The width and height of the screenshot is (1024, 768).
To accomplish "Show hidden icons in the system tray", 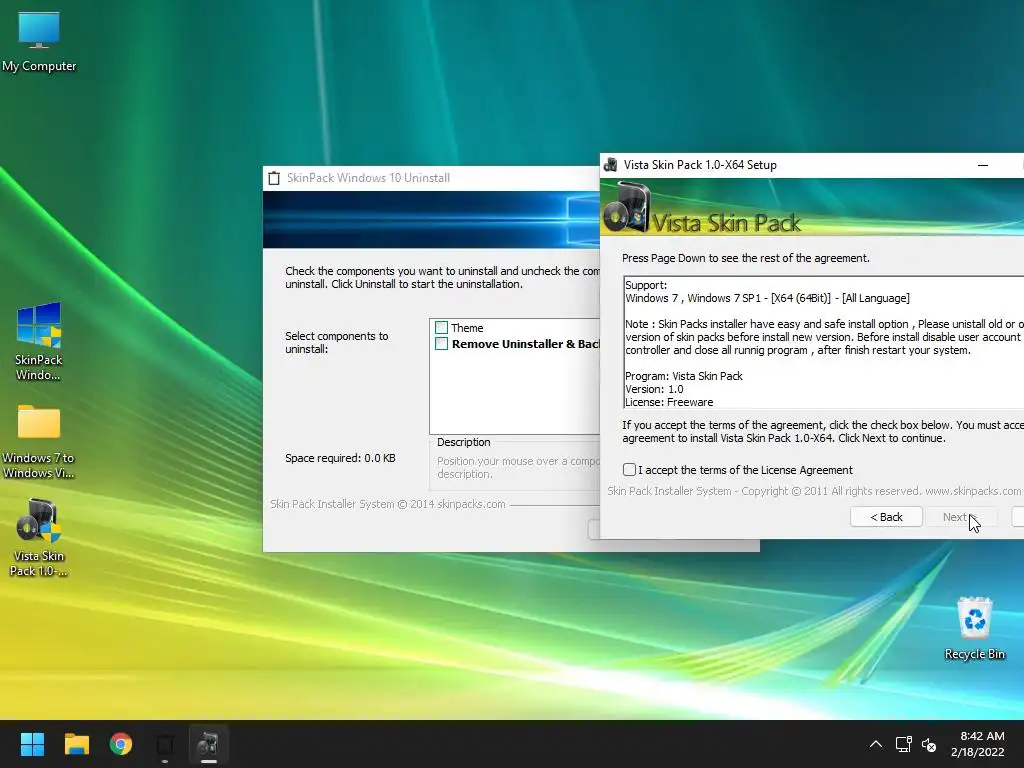I will click(876, 744).
